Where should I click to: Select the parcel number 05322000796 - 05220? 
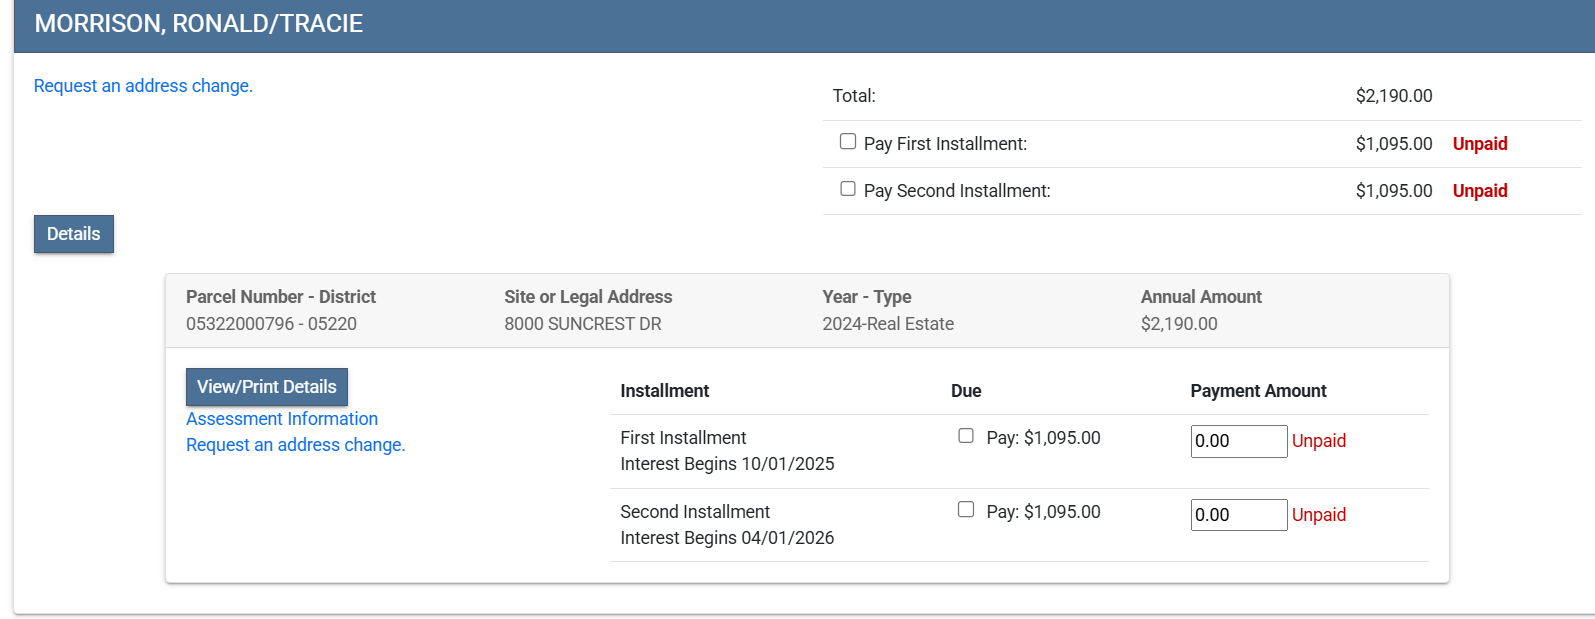[x=271, y=324]
